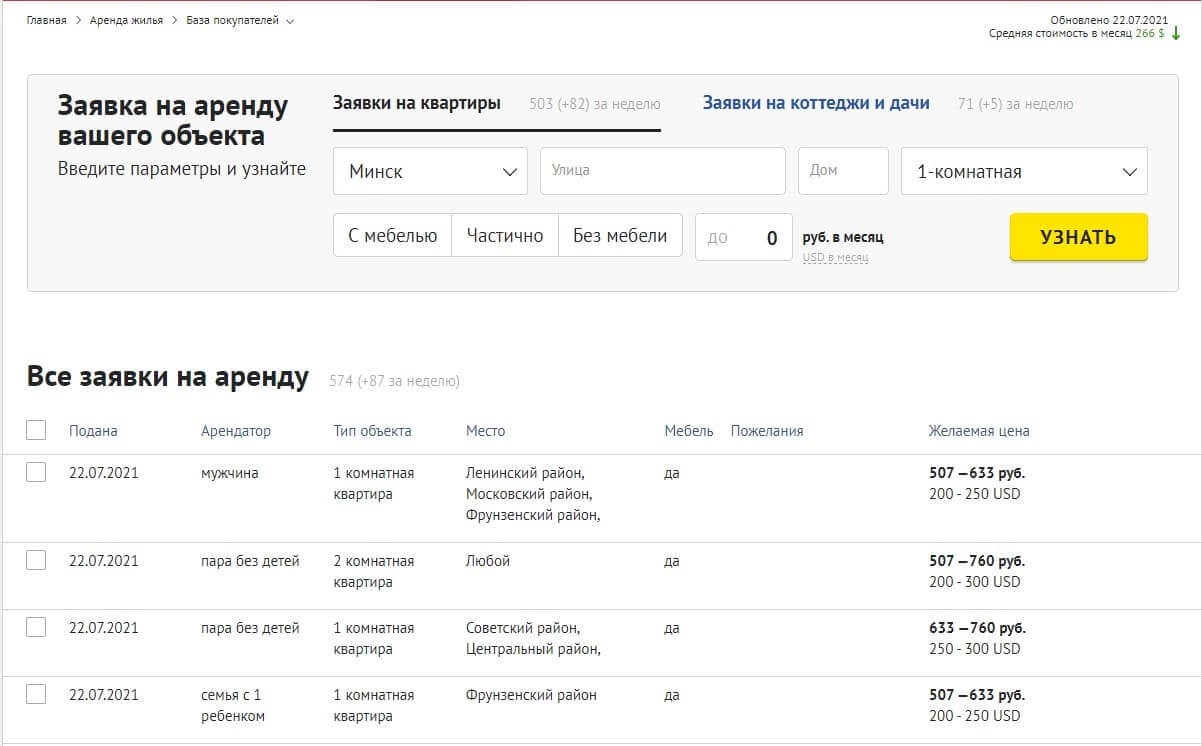The image size is (1202, 746).
Task: Check the box for the мужчина request row
Action: point(36,472)
